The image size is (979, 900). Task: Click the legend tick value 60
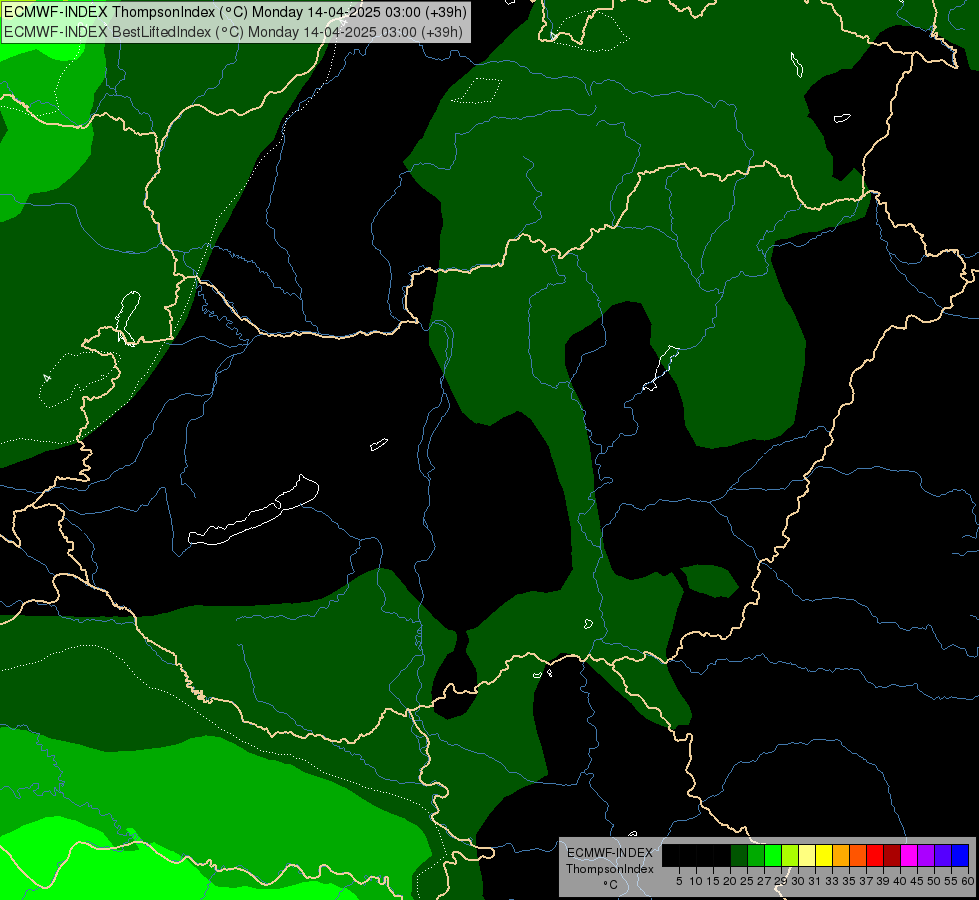point(968,881)
